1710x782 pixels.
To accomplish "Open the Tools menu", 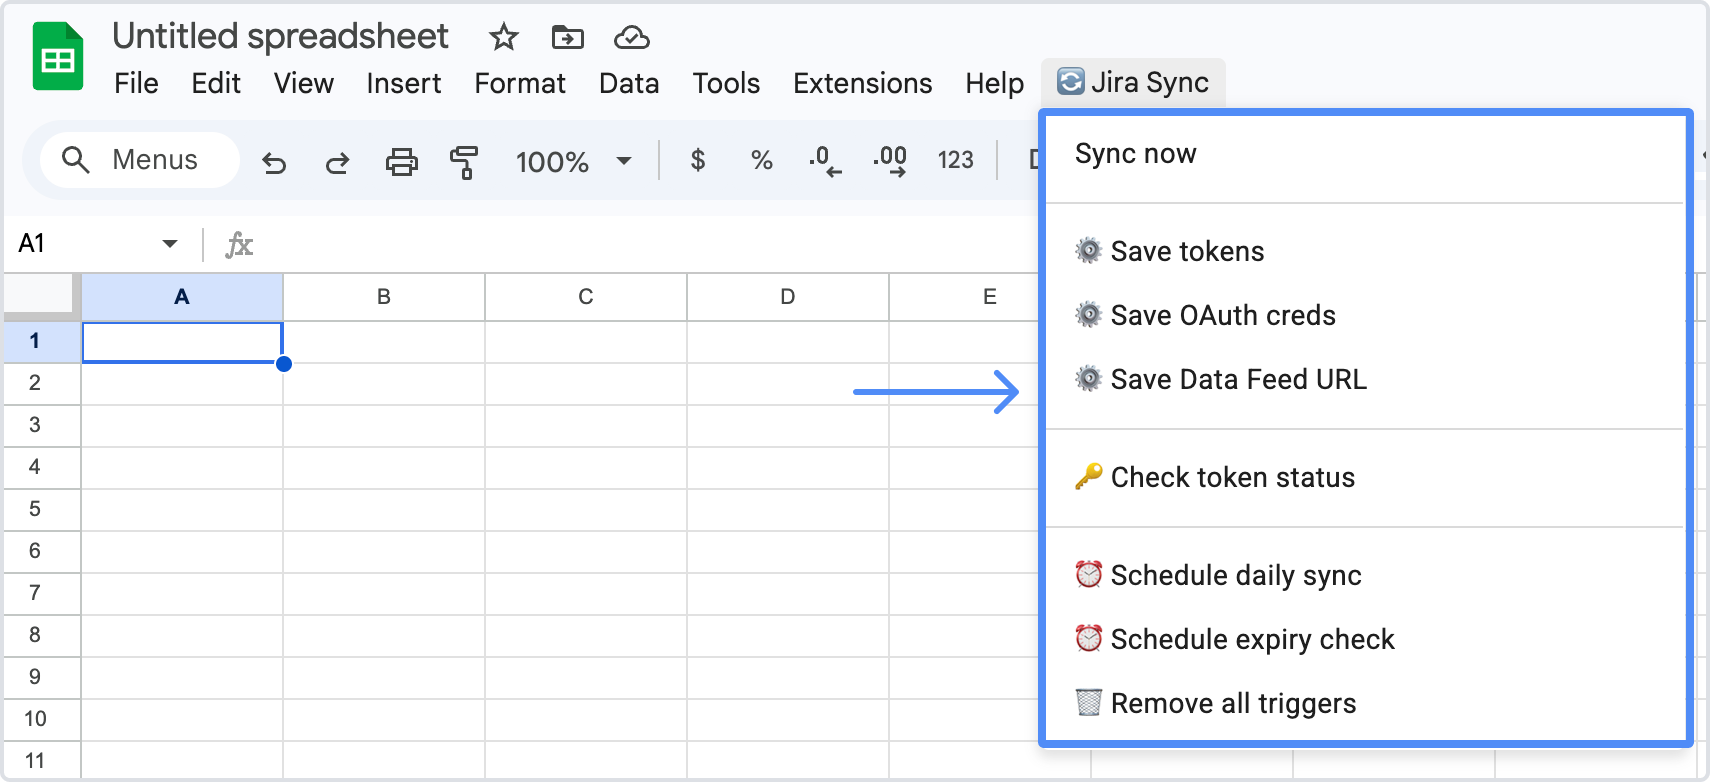I will pyautogui.click(x=726, y=83).
